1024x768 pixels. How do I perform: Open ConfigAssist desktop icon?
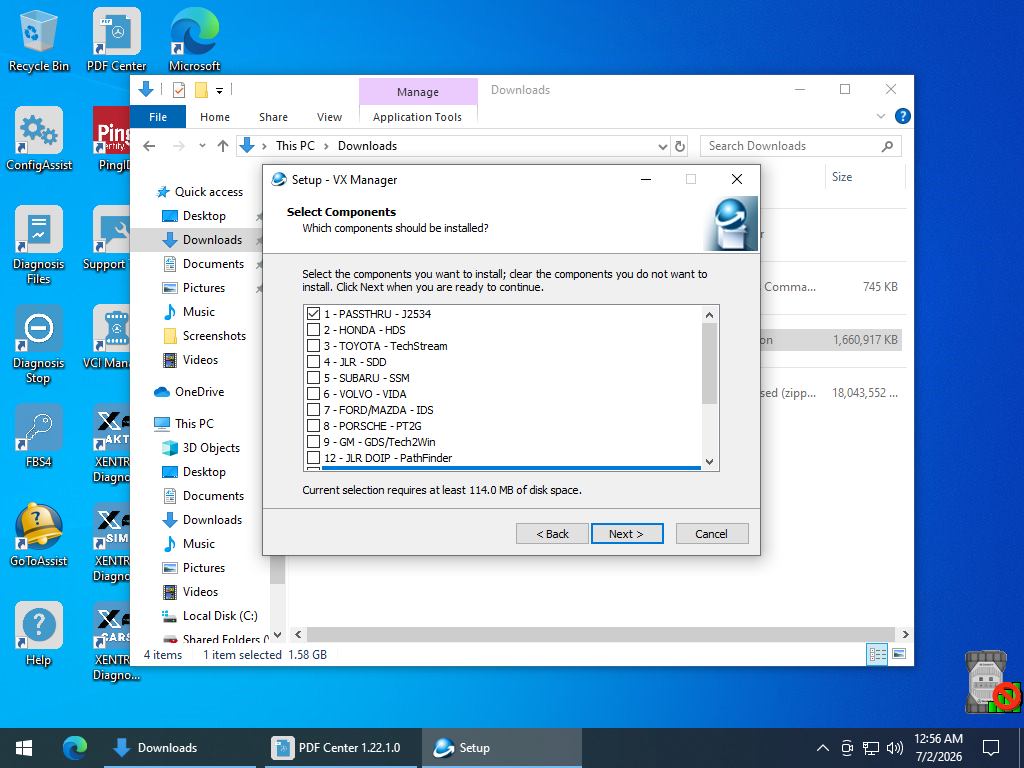pos(39,139)
